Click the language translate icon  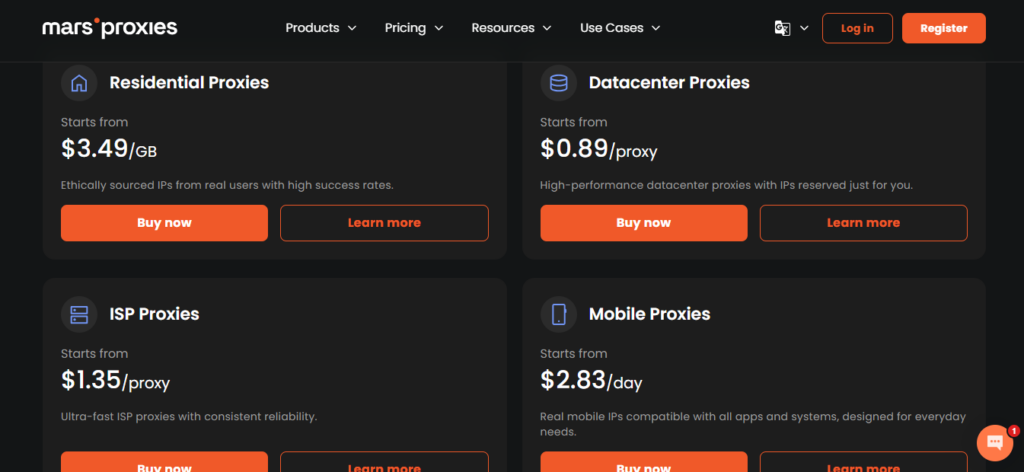pos(782,28)
